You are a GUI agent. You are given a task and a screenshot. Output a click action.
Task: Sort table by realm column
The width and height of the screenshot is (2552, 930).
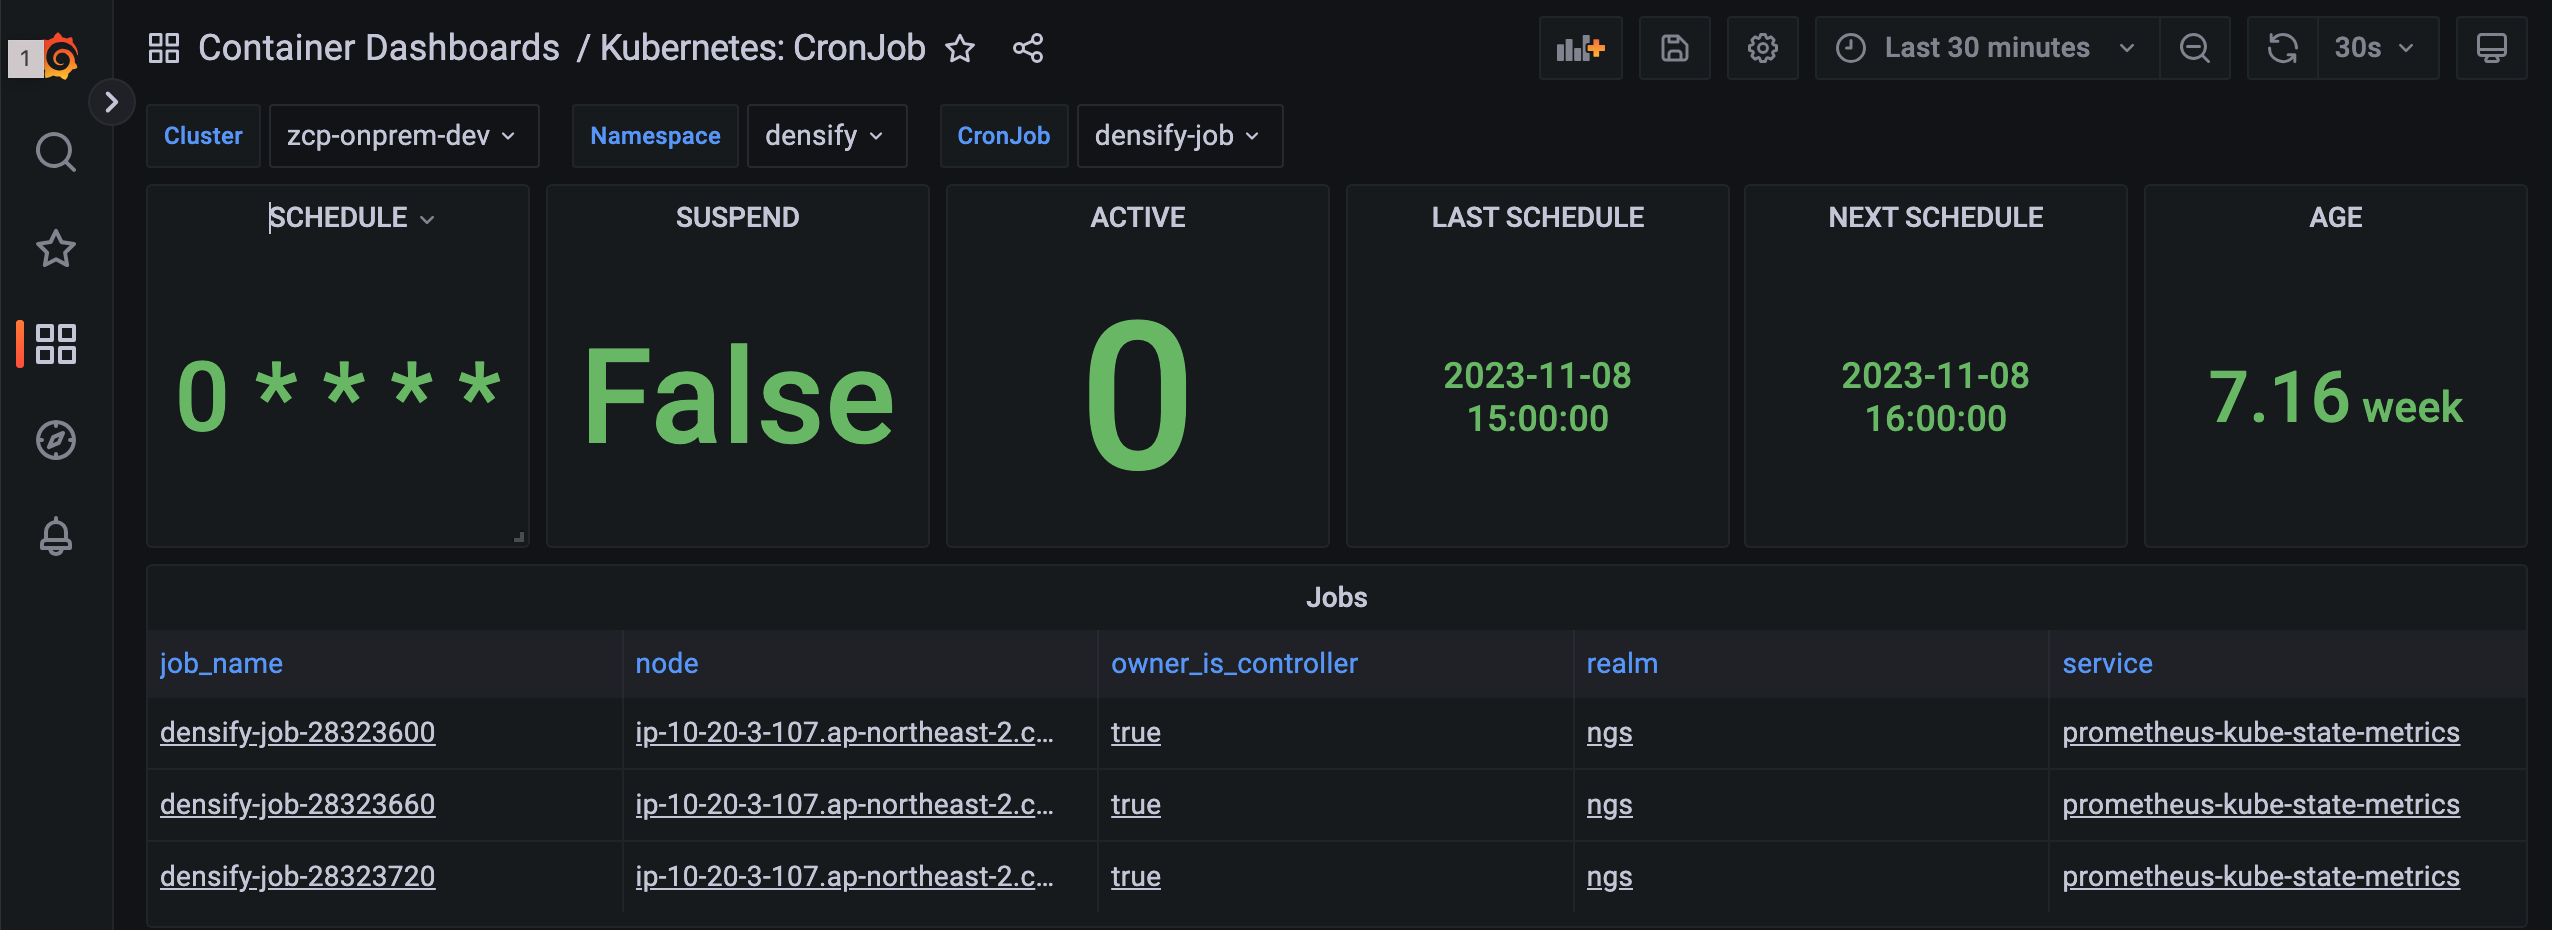click(x=1622, y=664)
